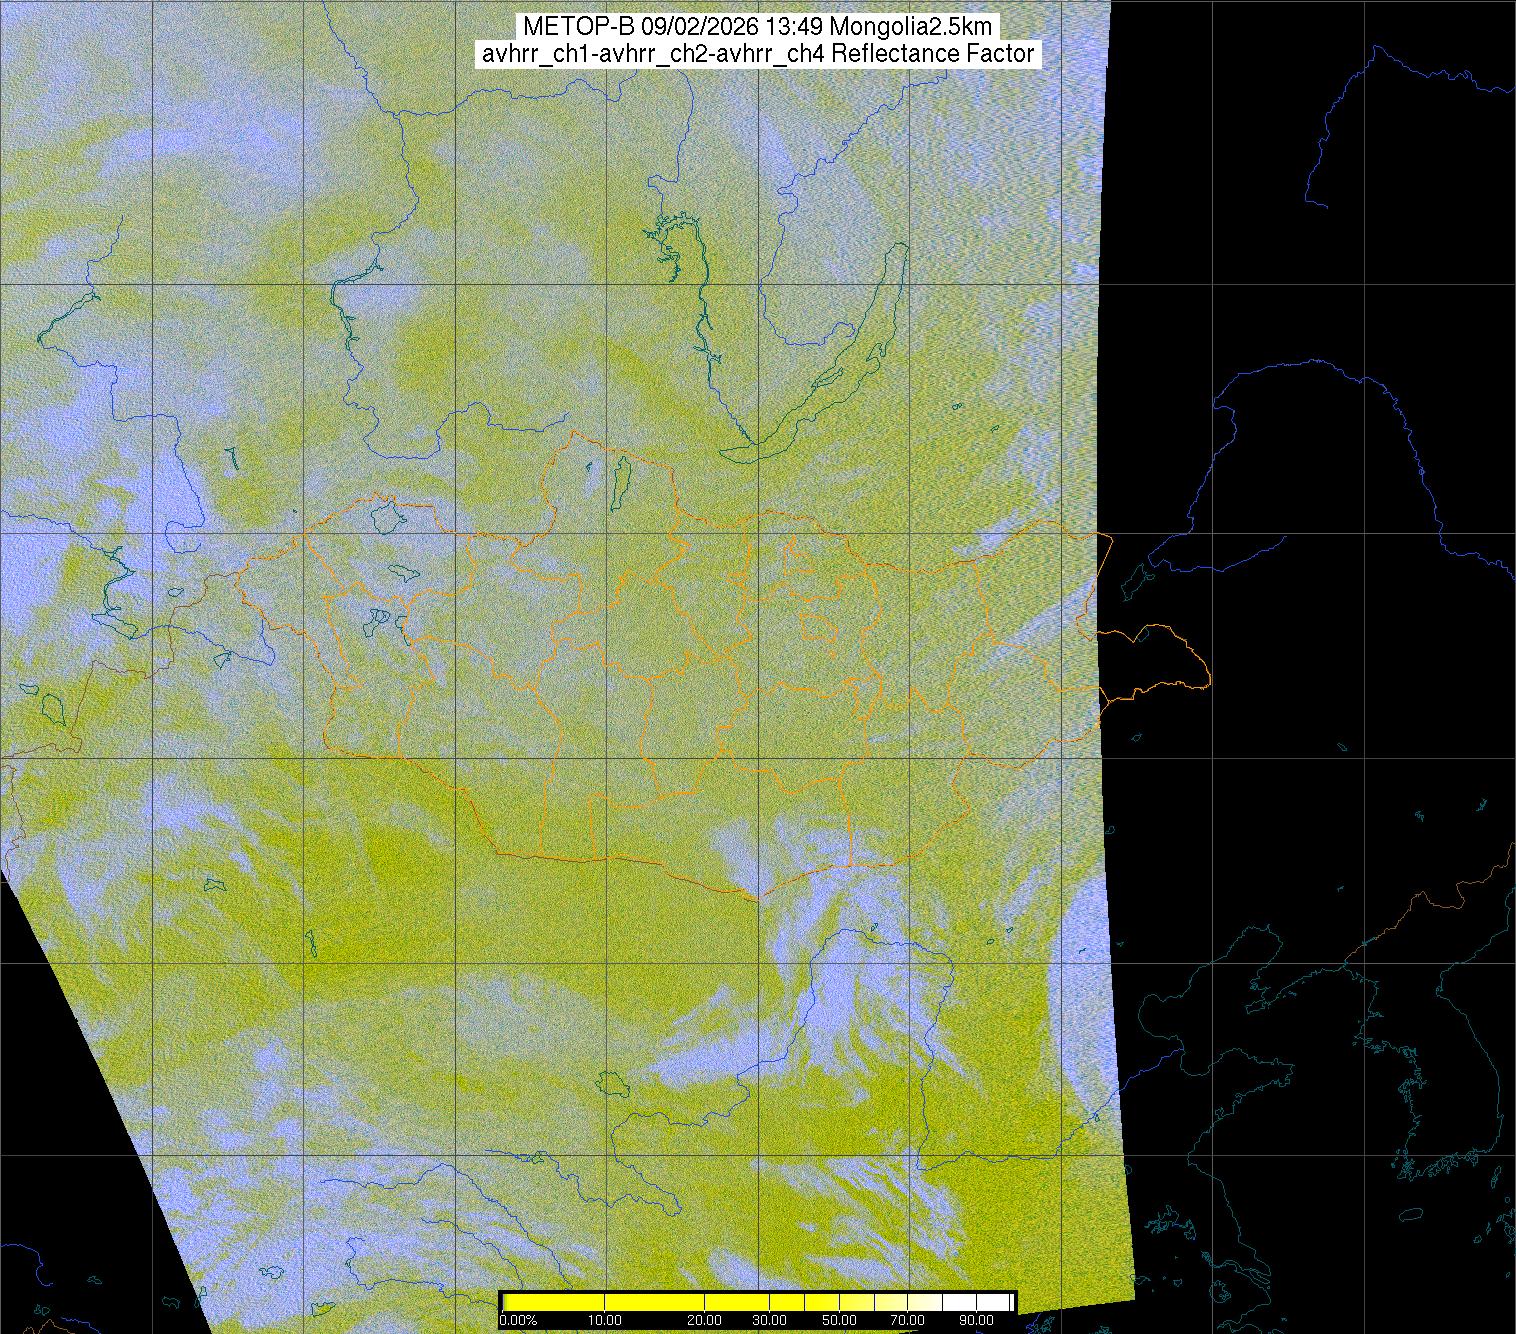Select the 10.00 tick label on legend

click(606, 1321)
